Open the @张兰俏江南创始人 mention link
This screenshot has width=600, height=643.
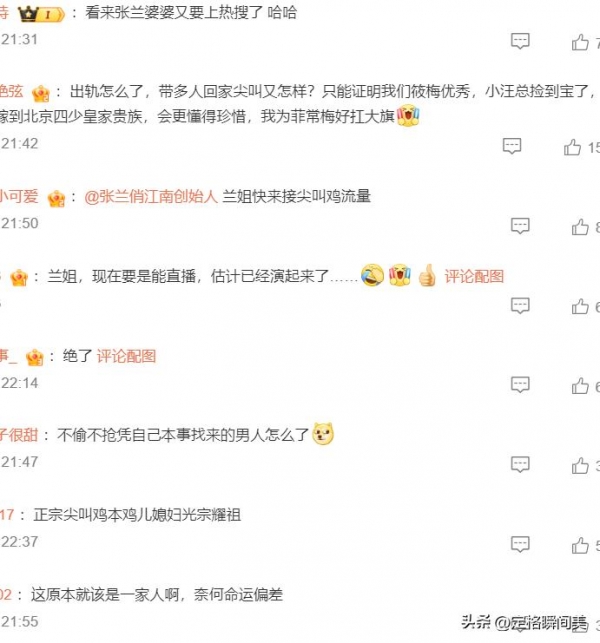[x=151, y=196]
